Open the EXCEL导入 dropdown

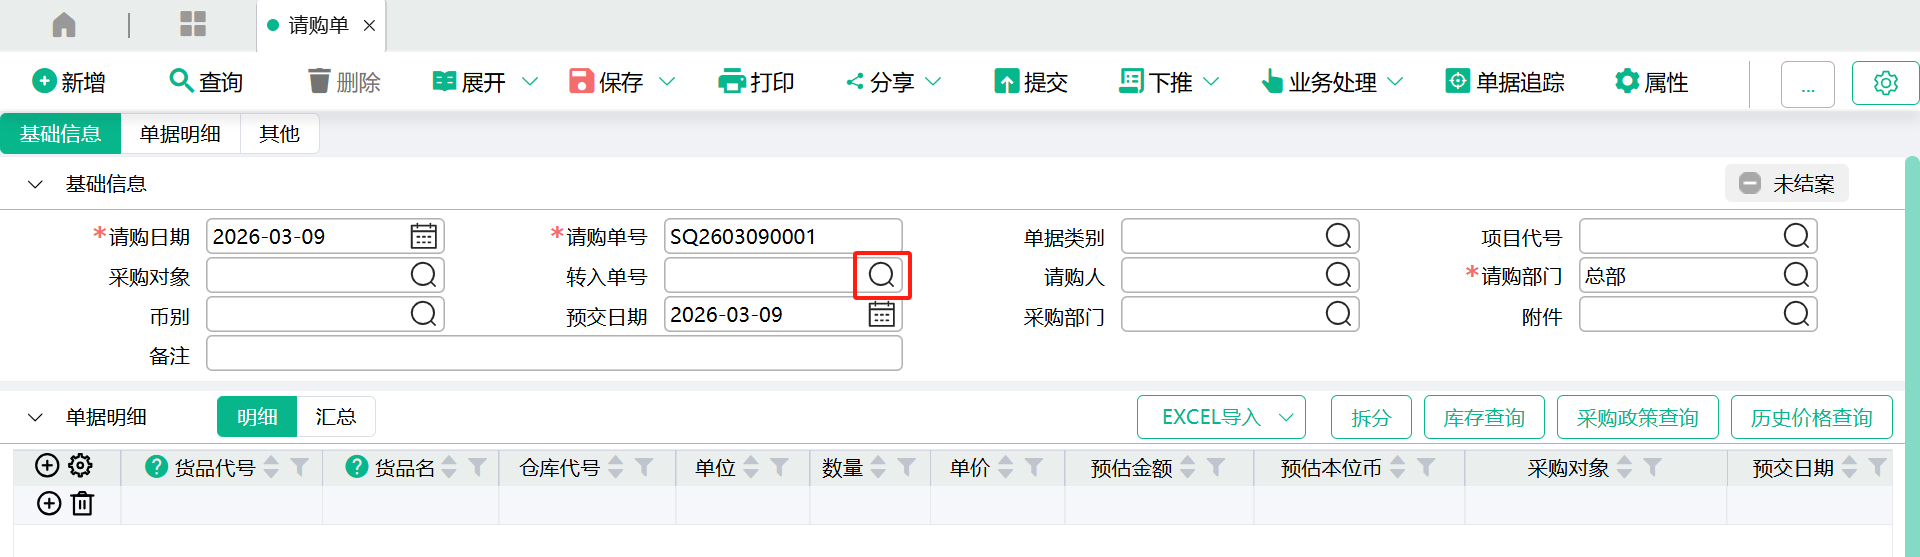pos(1286,417)
